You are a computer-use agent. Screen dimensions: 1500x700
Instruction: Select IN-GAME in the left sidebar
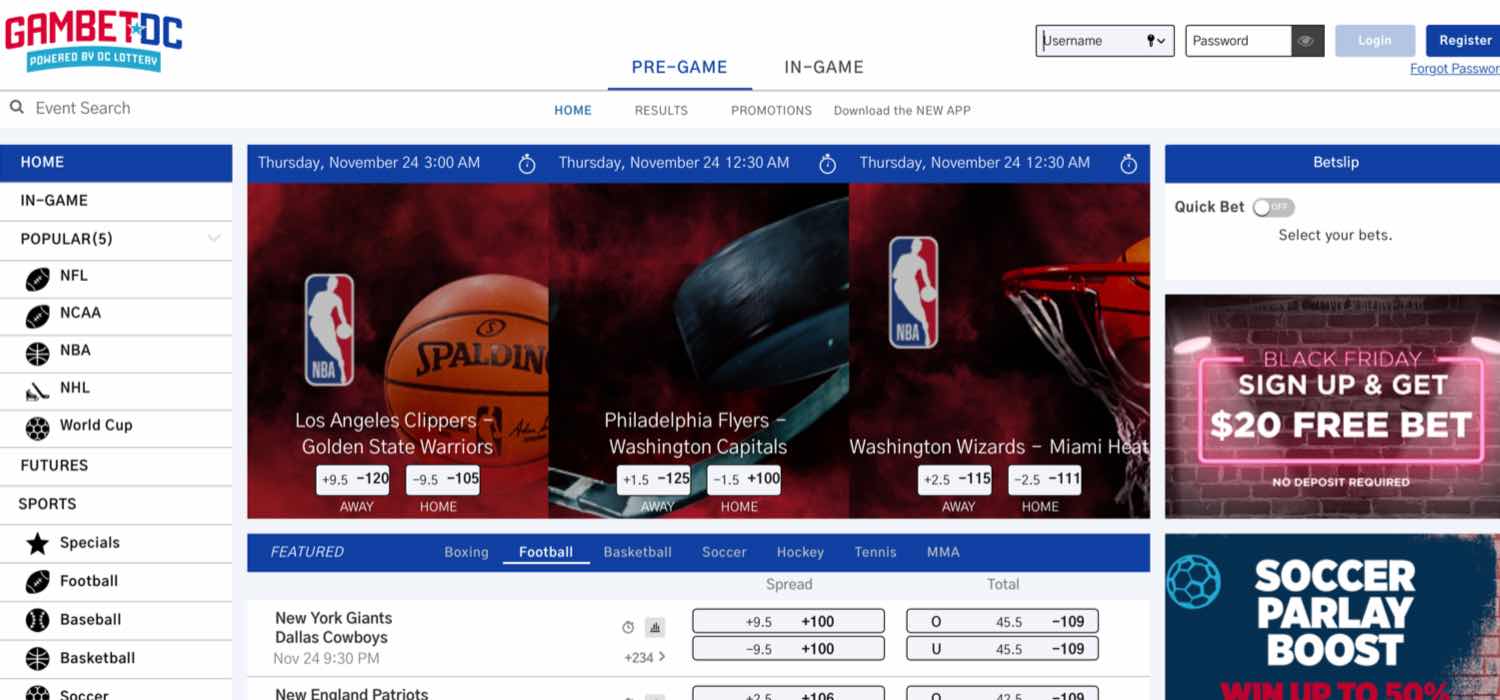(116, 201)
